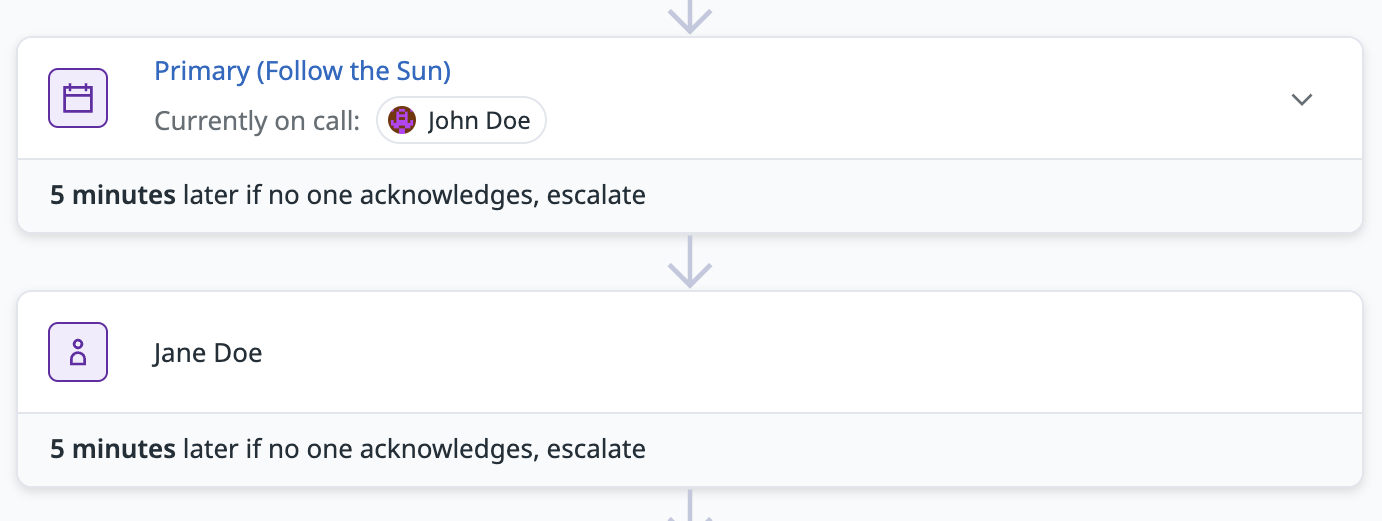Select the John Doe name in on-call chip
This screenshot has width=1382, height=521.
(x=479, y=121)
